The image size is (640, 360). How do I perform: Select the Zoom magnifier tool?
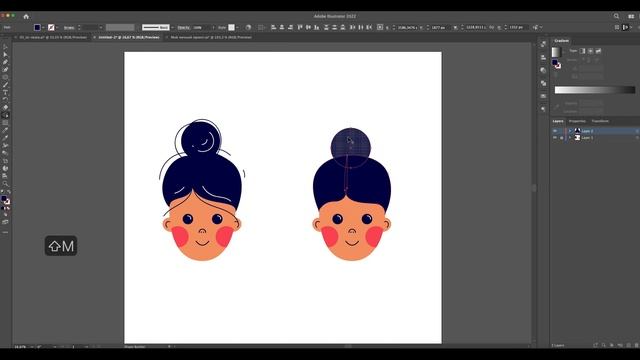5,184
